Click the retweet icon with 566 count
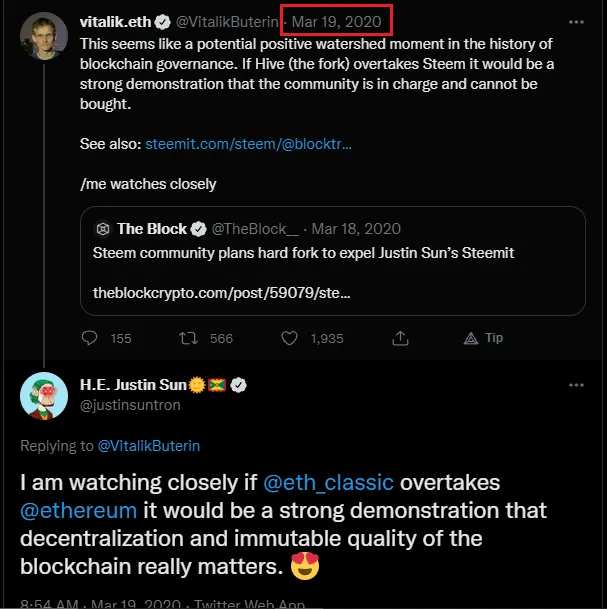Viewport: 607px width, 609px height. (x=187, y=338)
